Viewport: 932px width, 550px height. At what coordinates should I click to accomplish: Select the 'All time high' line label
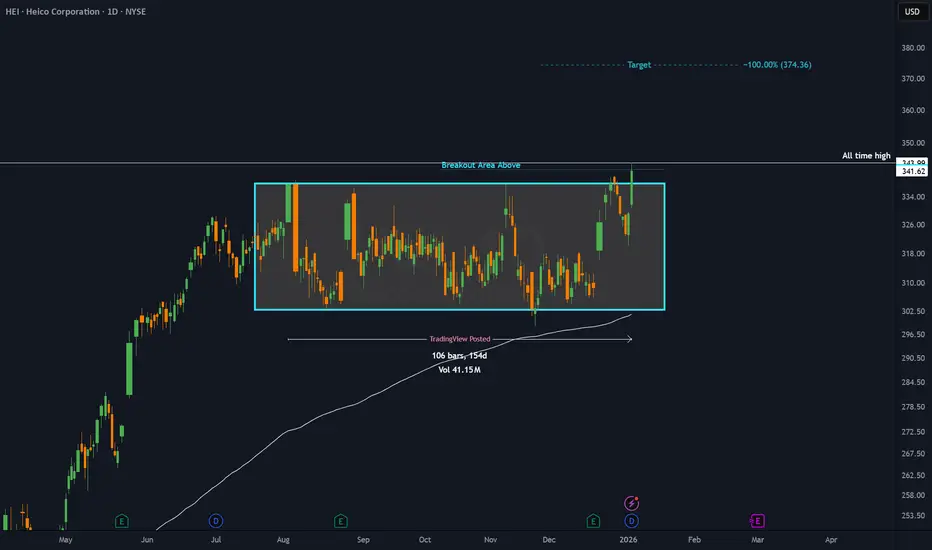coord(866,156)
